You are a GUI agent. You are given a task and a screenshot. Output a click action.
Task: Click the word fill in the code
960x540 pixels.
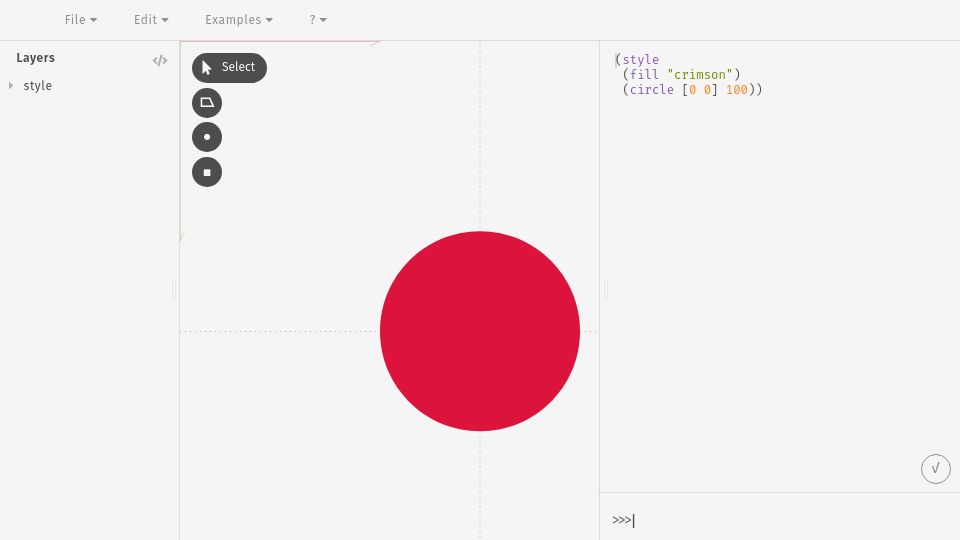tap(645, 75)
